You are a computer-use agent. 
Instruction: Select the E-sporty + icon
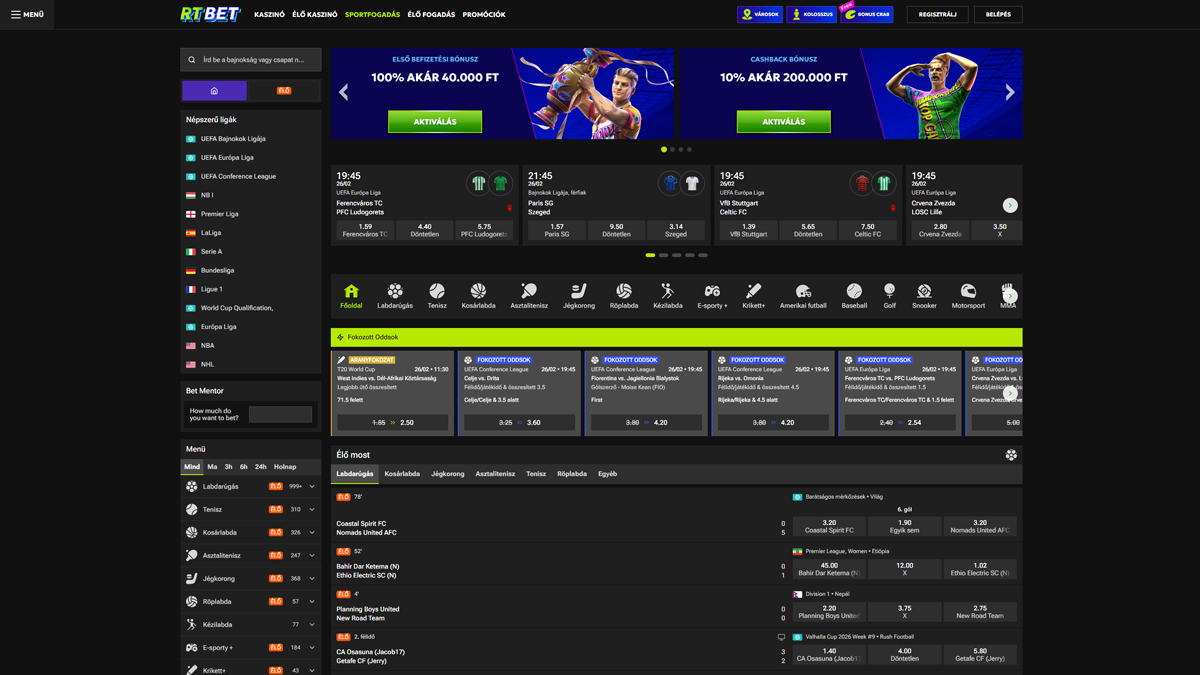point(712,296)
